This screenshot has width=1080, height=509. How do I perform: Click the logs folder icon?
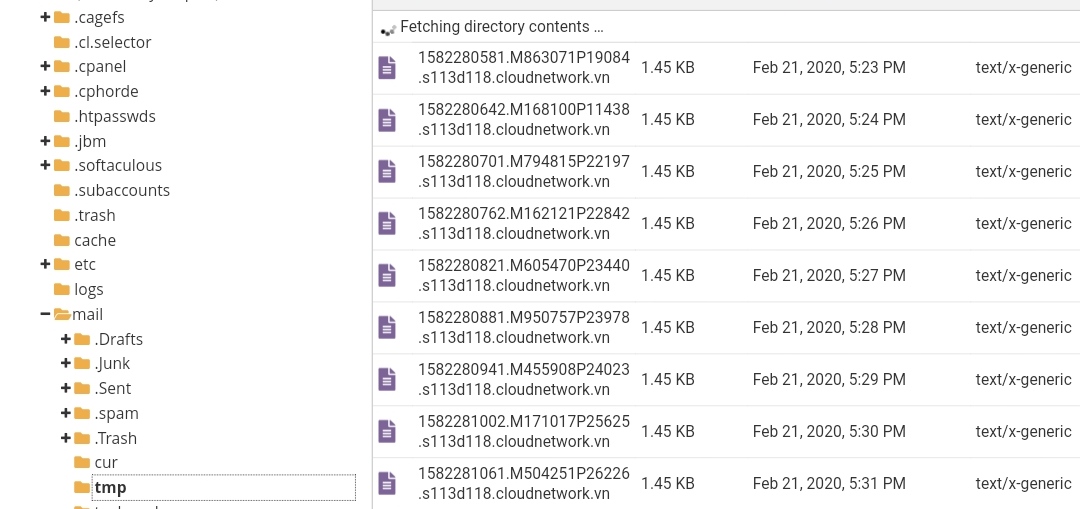click(61, 290)
